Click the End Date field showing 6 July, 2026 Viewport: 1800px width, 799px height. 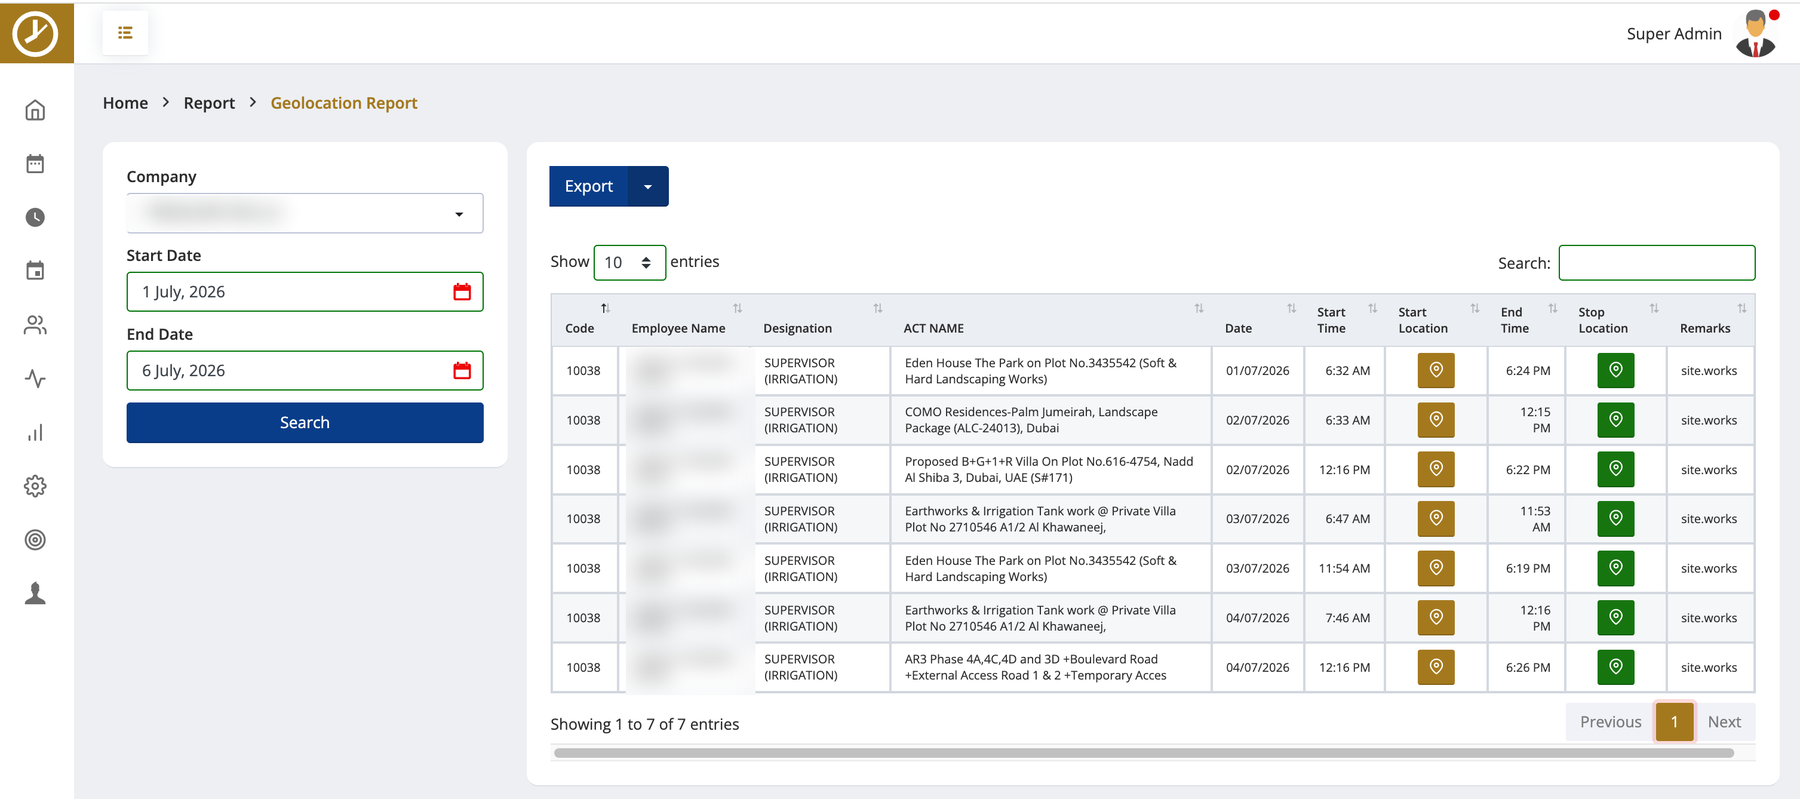click(x=305, y=371)
